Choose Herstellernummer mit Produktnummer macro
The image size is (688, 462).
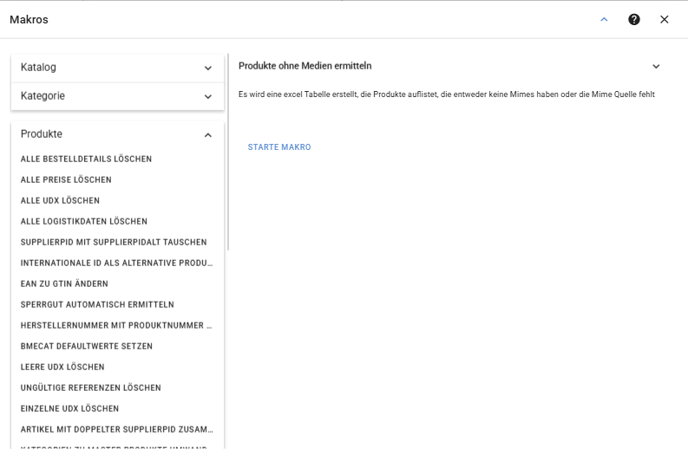click(x=116, y=325)
